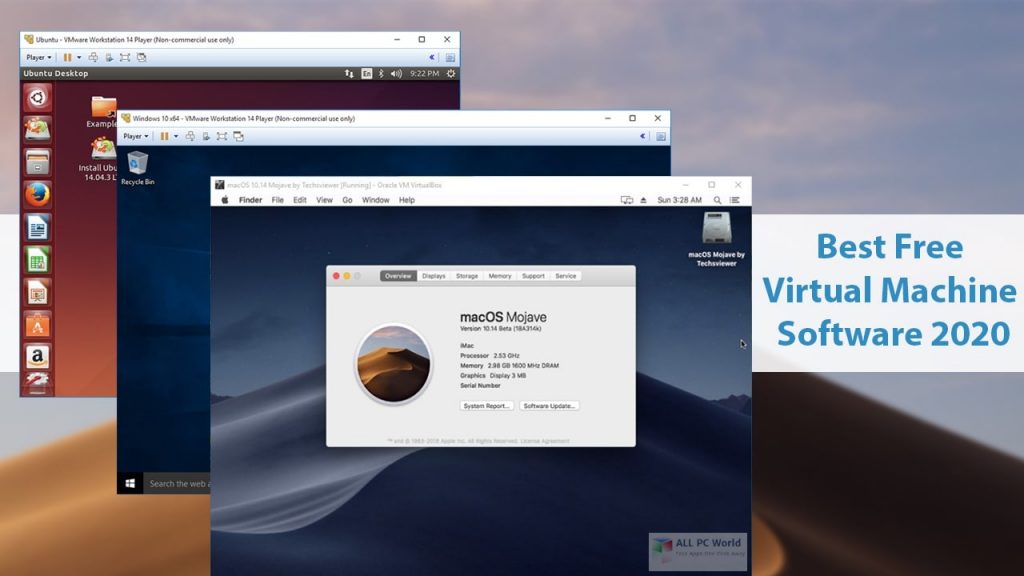Open the Apple menu in macOS VM

tap(225, 200)
